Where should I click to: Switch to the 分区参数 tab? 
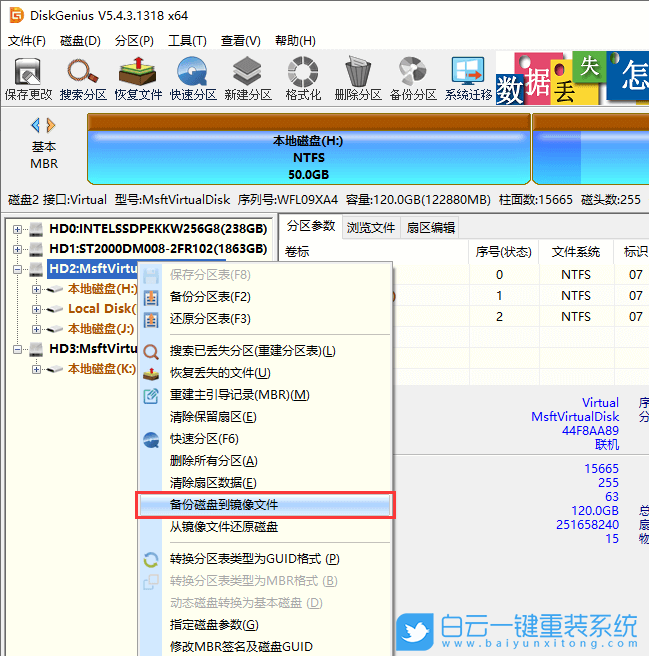[311, 226]
